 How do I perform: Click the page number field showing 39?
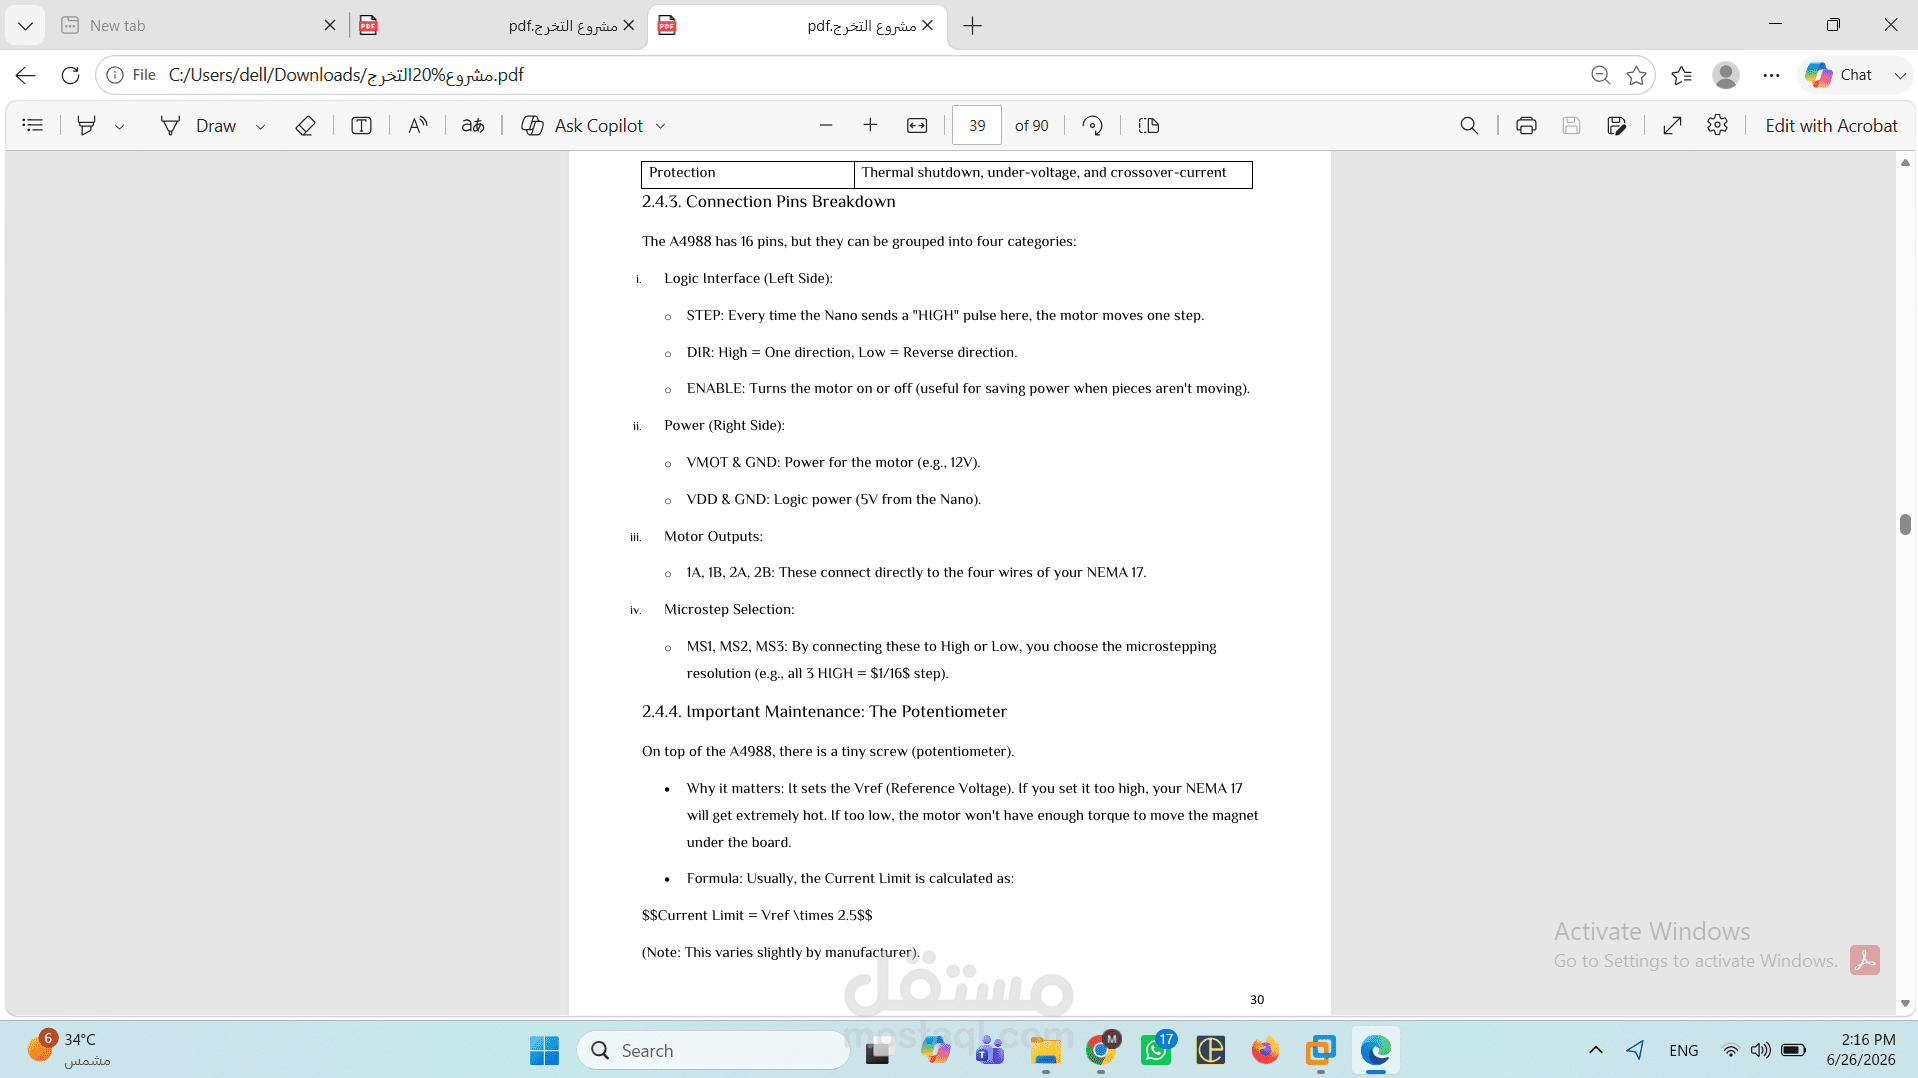click(977, 125)
